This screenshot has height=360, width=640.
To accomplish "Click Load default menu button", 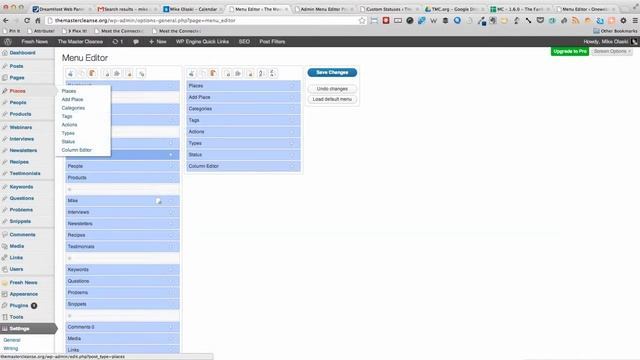I will [332, 99].
